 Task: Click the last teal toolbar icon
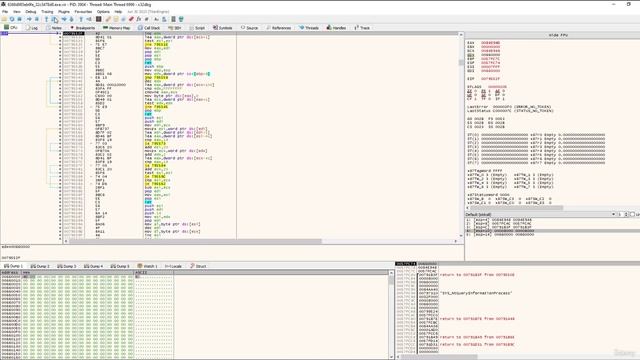coord(181,19)
